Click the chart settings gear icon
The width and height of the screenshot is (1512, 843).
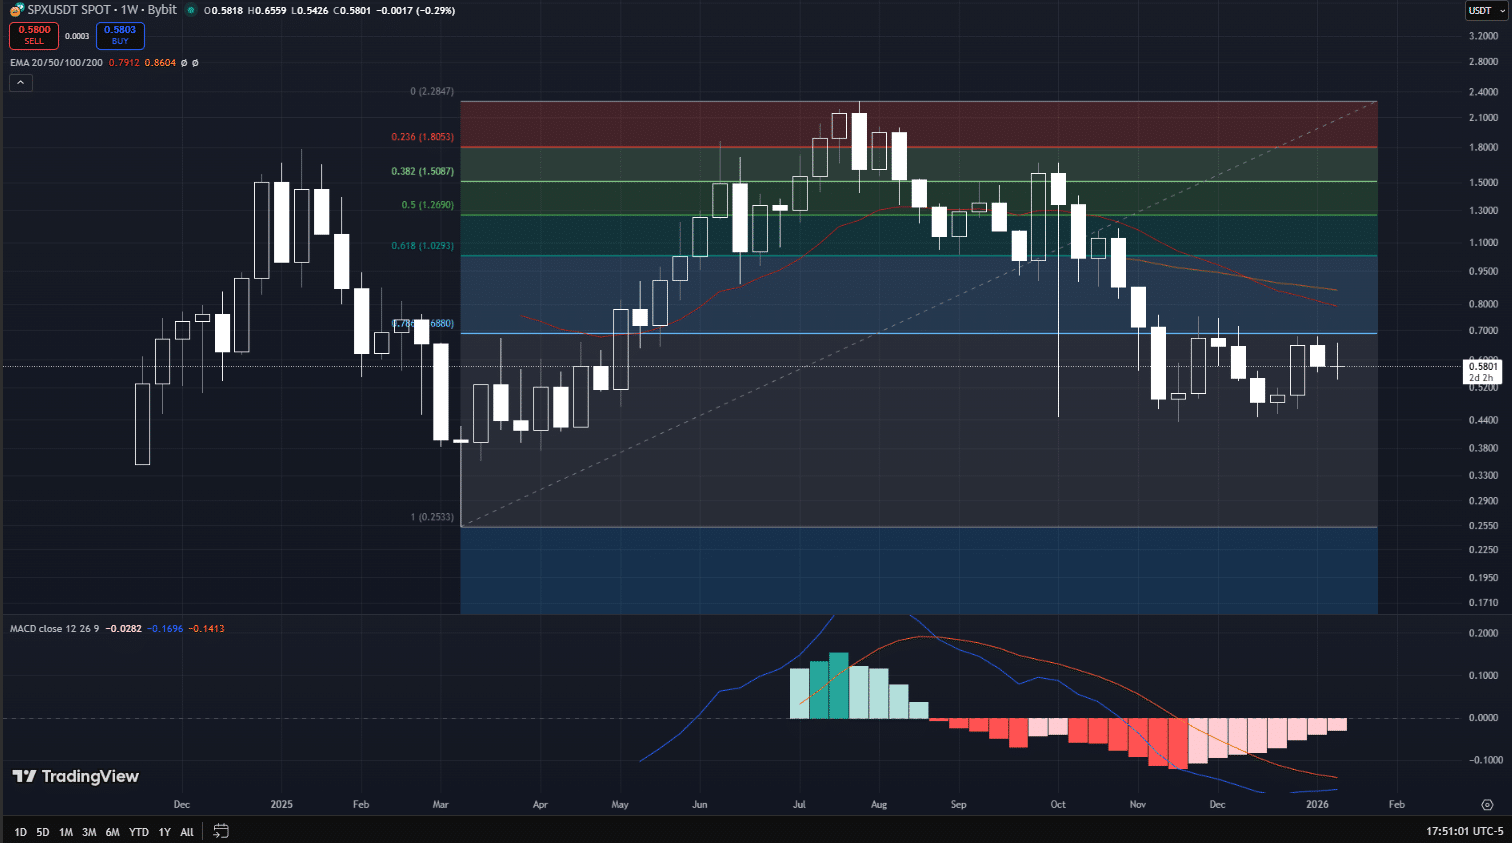point(1487,805)
